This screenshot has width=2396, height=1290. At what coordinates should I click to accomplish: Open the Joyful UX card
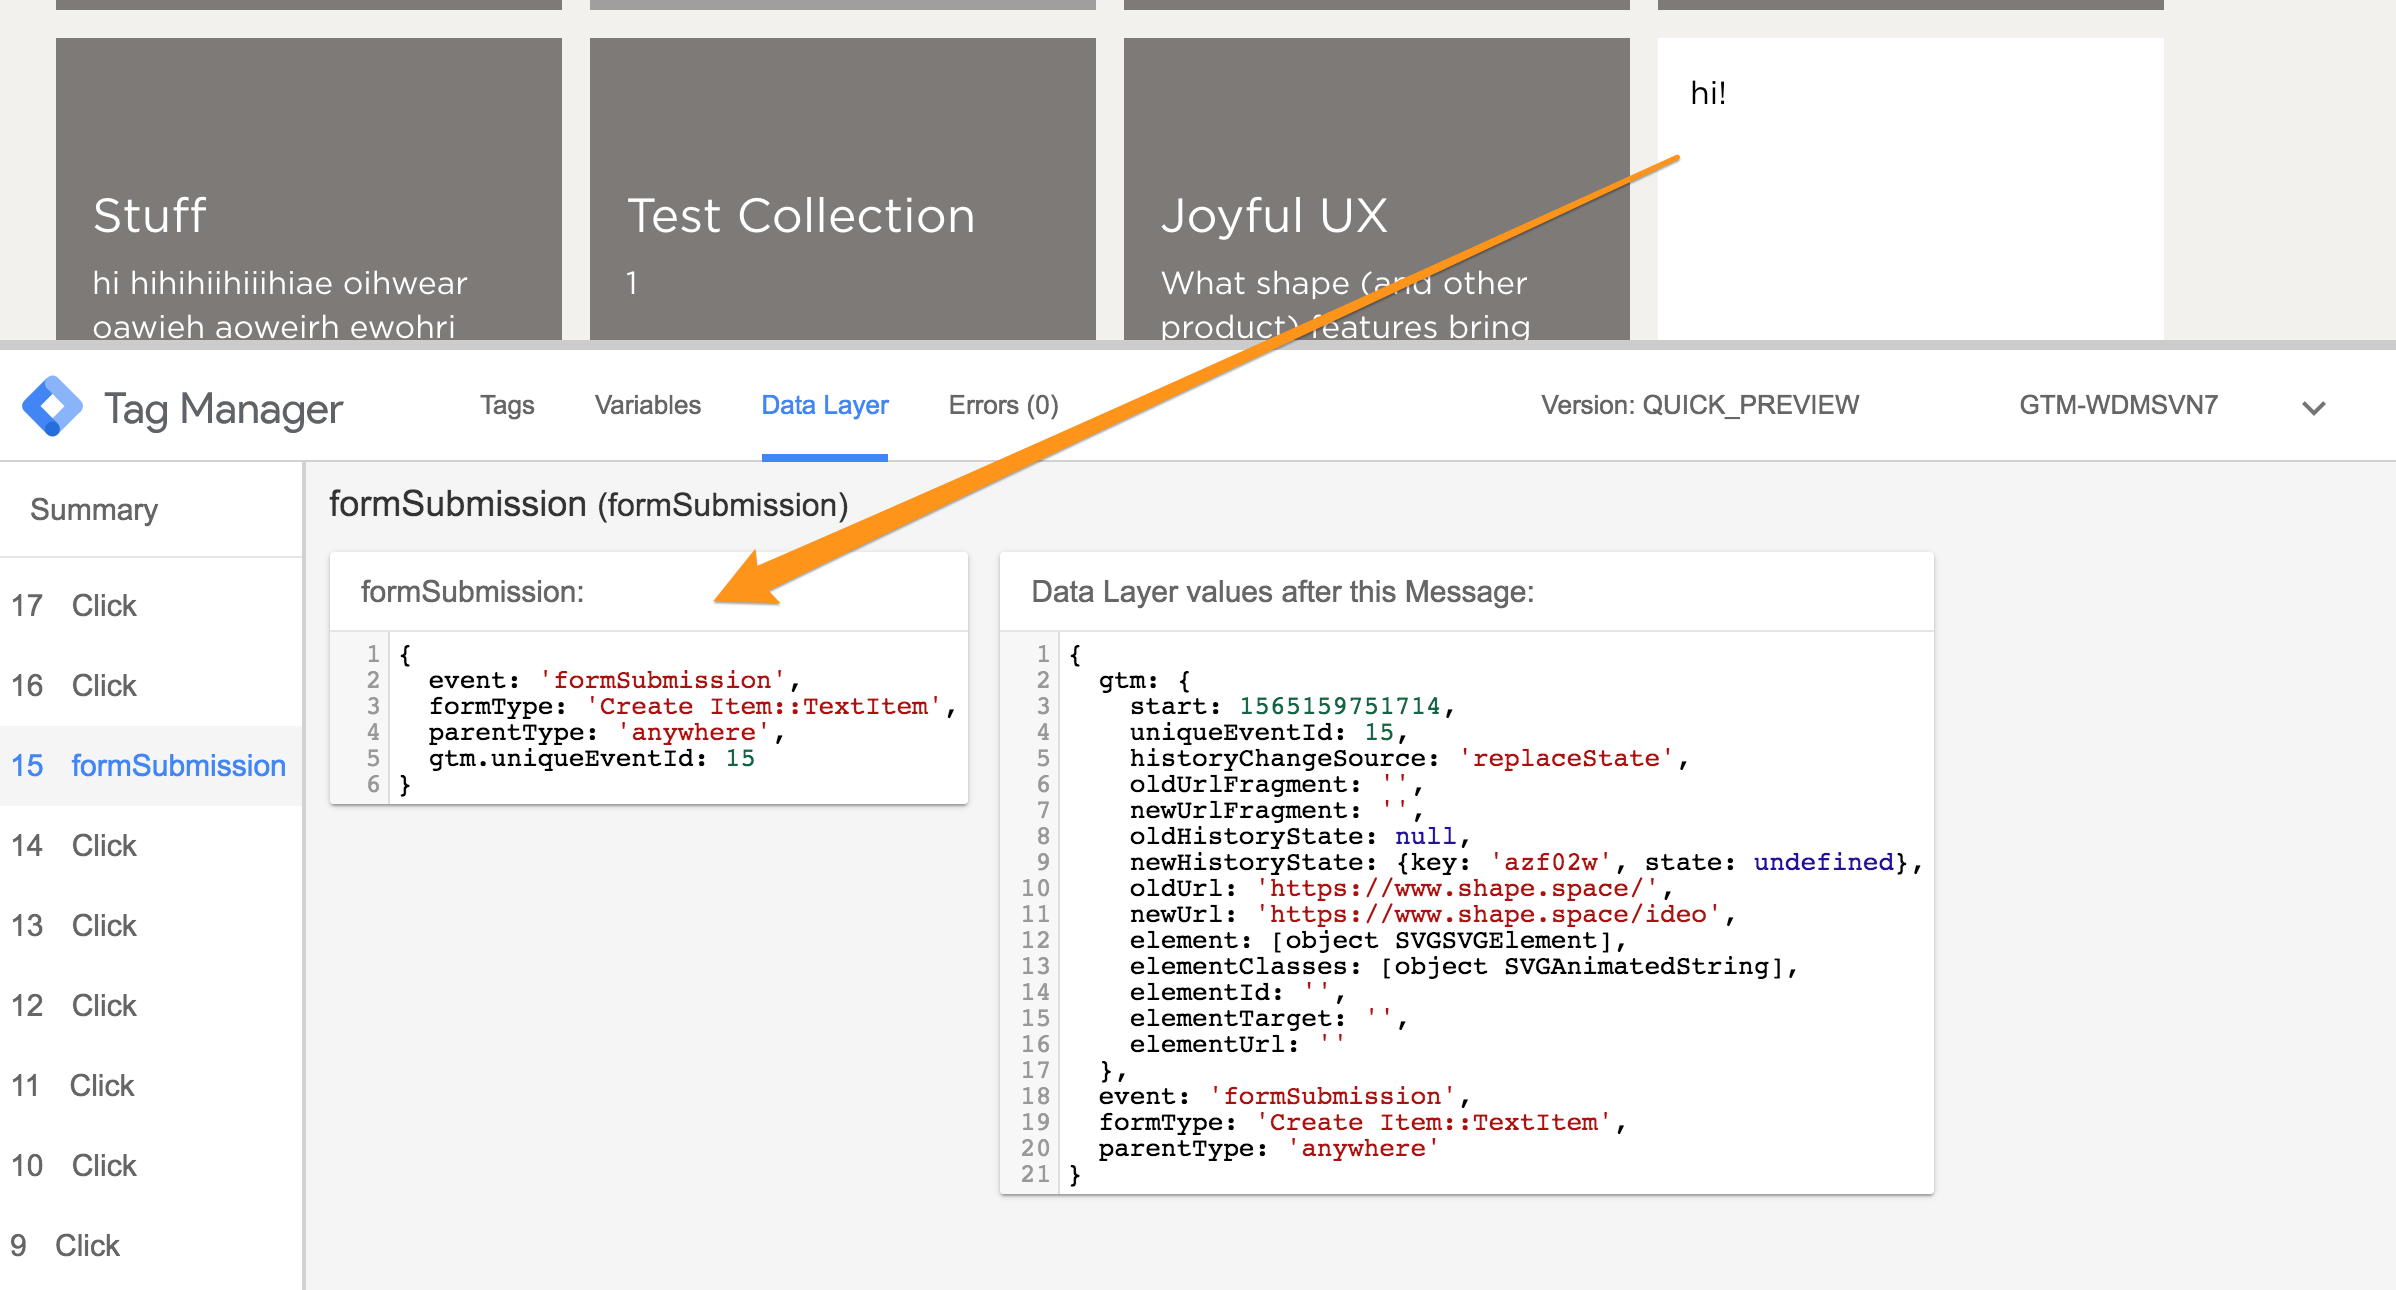[1376, 180]
